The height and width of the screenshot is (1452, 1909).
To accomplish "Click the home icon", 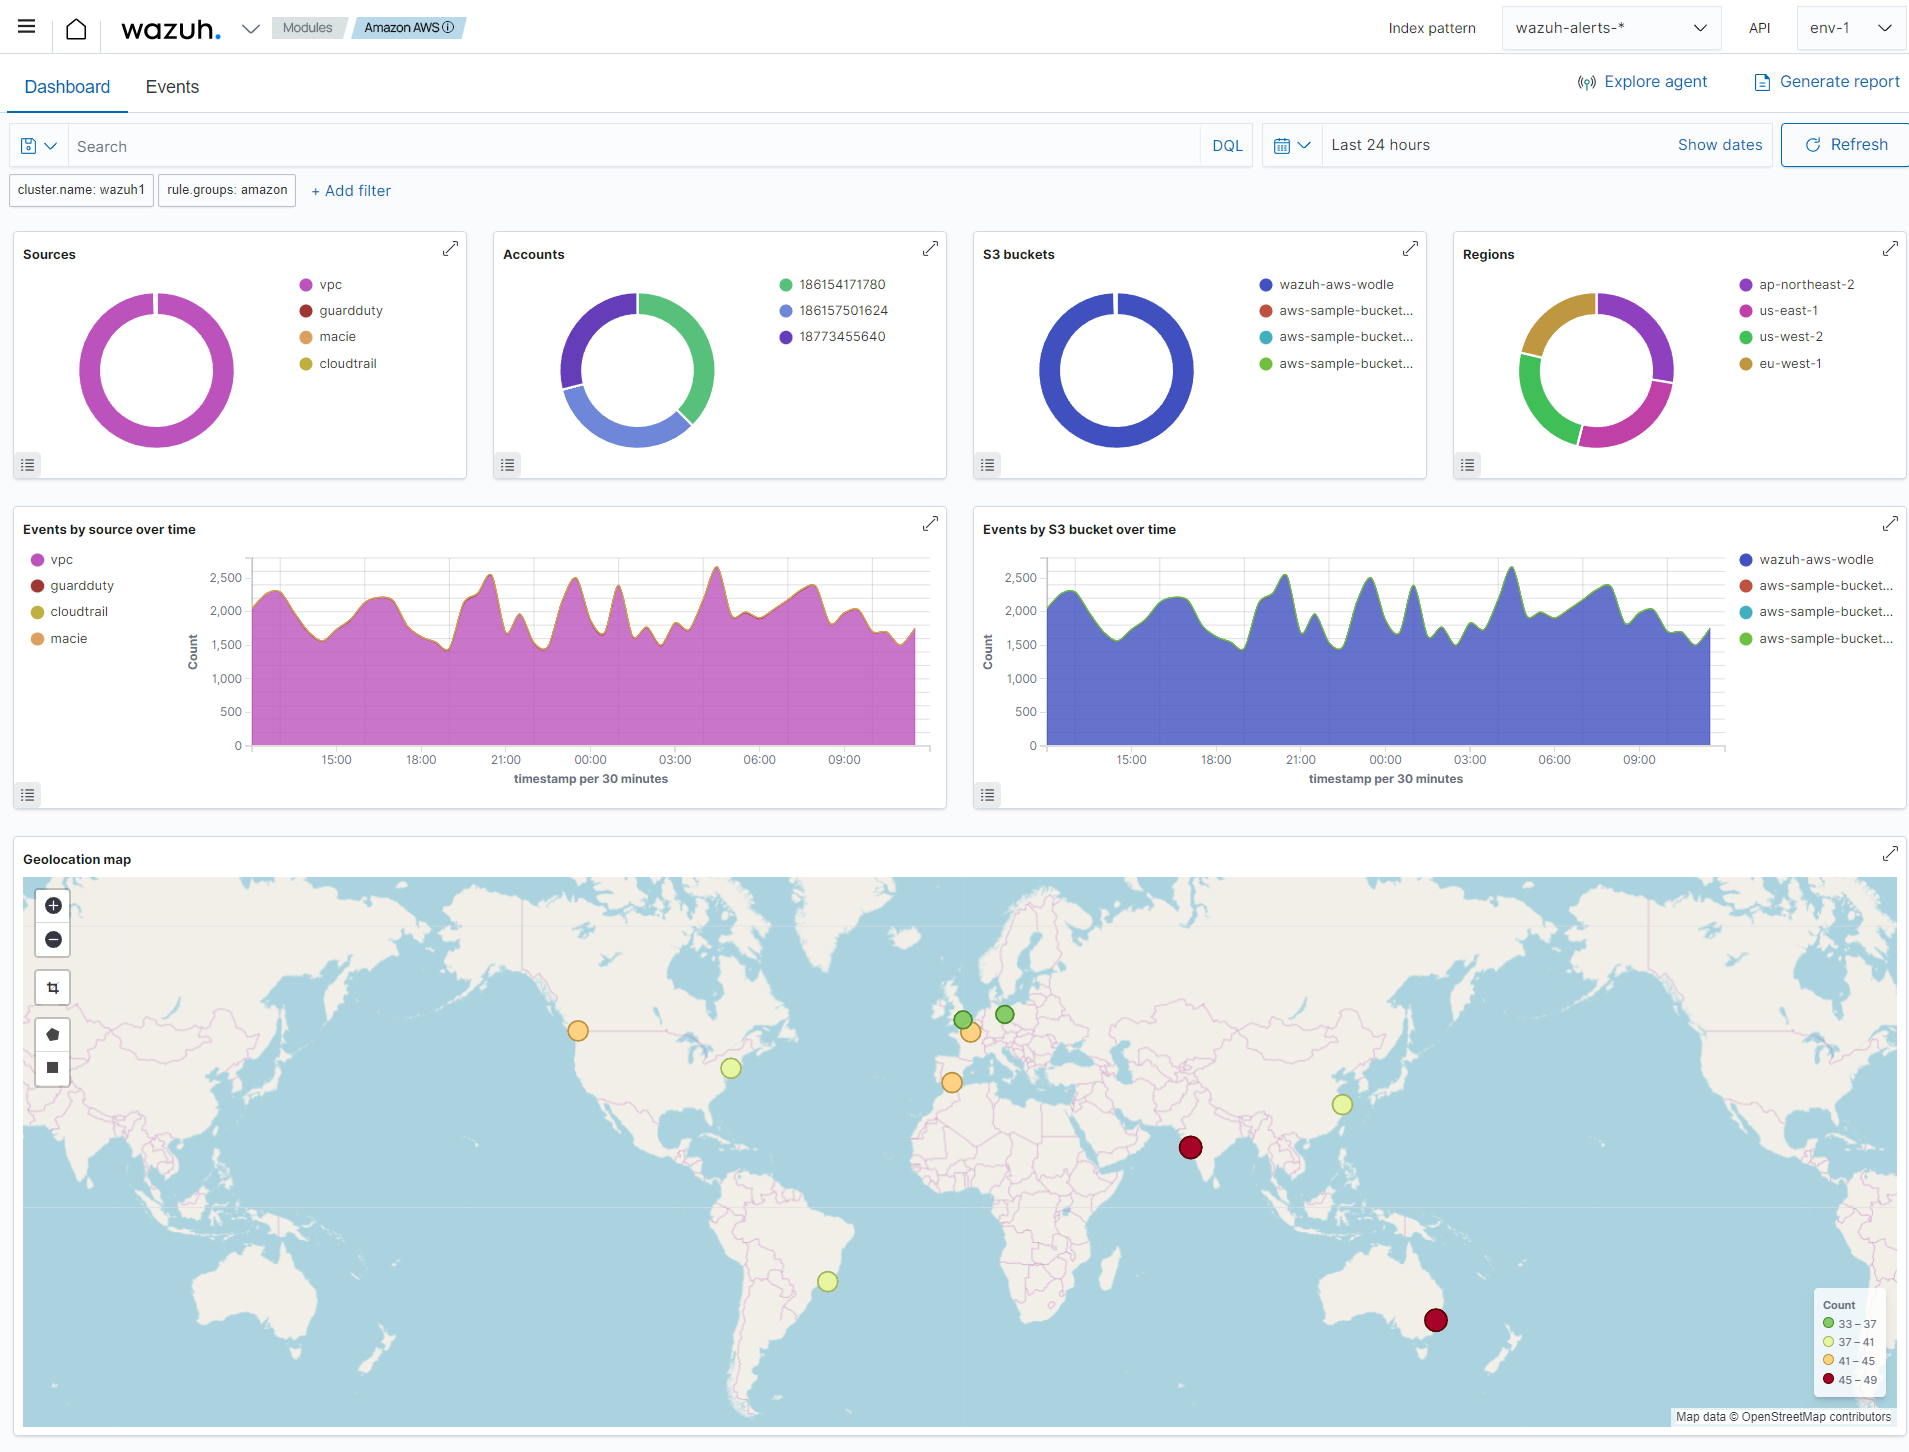I will 76,29.
